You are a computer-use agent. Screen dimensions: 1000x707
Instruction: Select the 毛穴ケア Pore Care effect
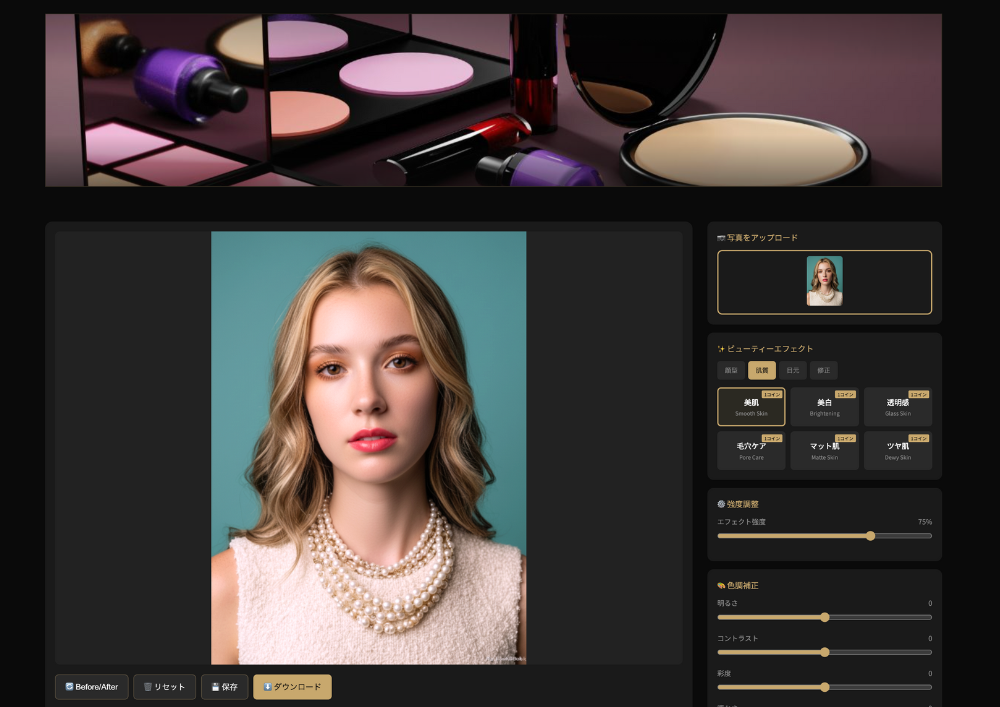click(x=751, y=451)
